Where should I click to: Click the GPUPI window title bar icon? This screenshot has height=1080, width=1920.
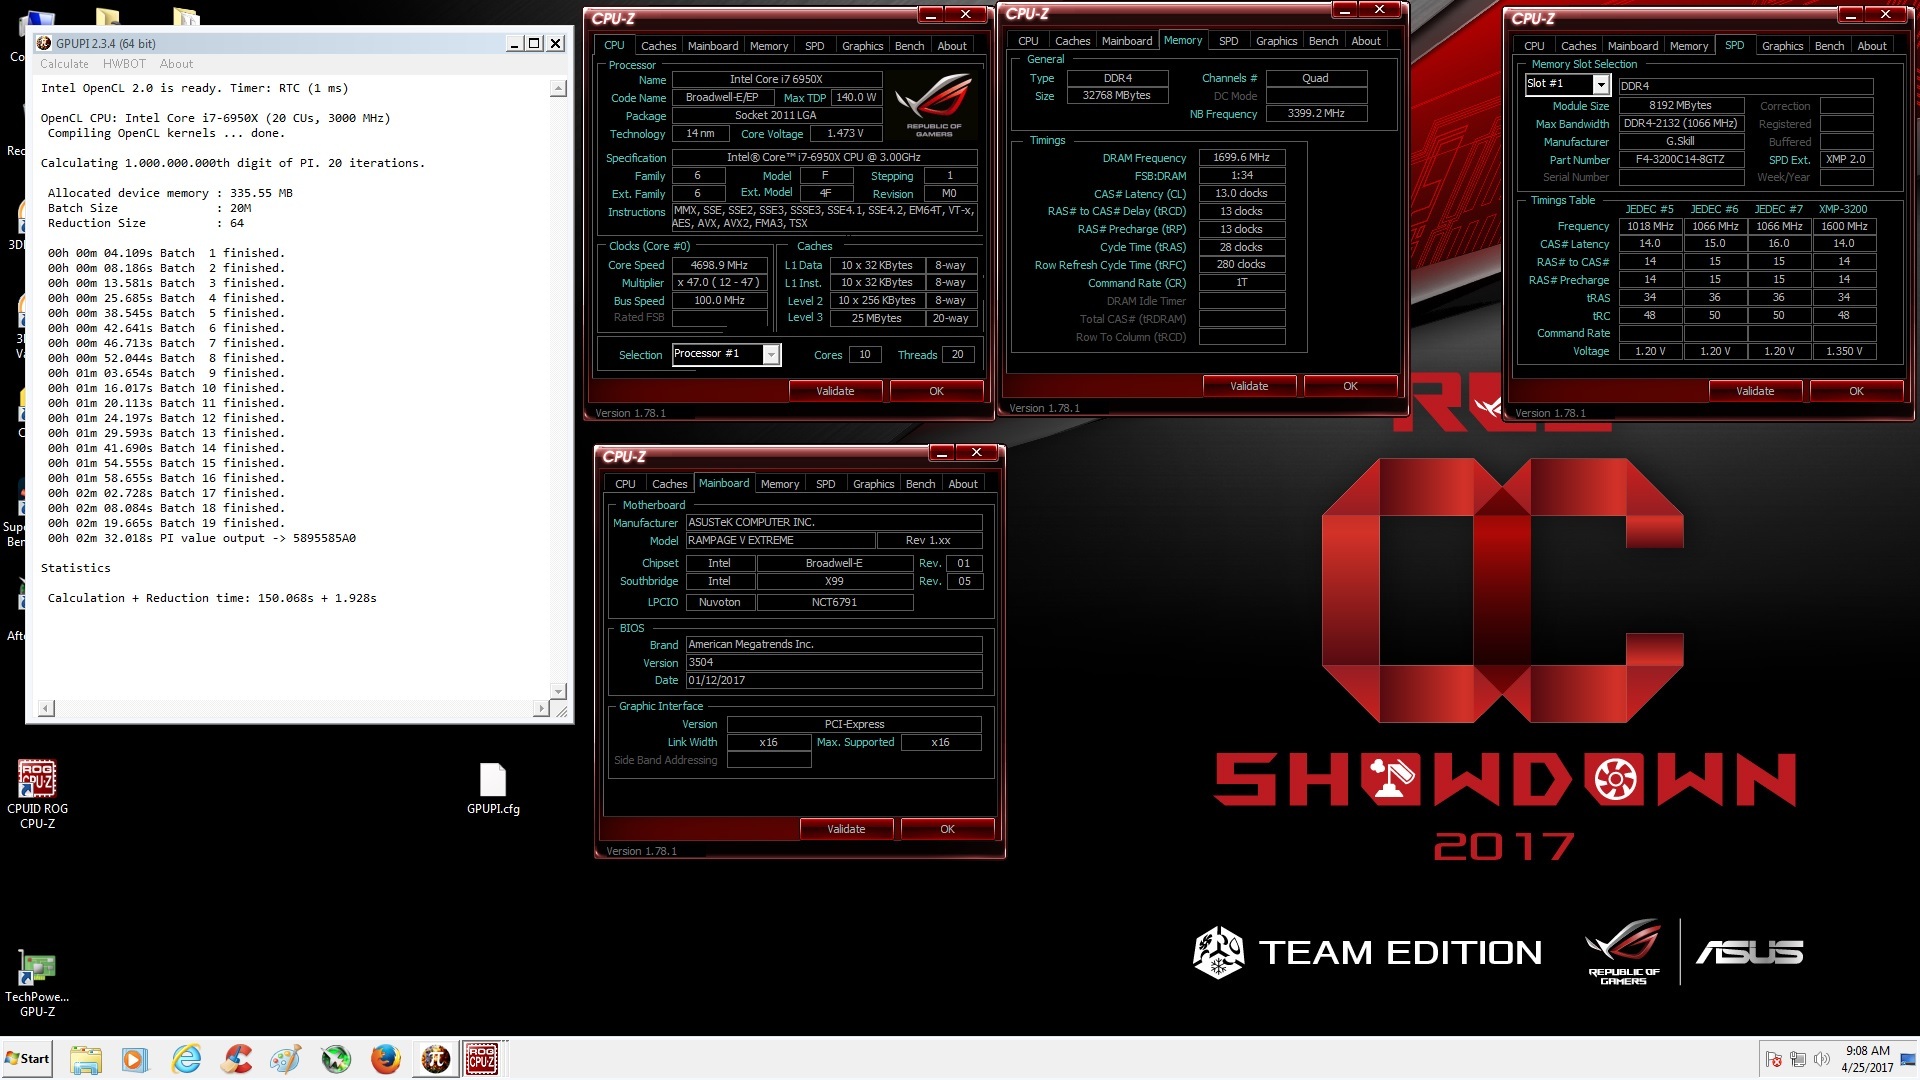coord(44,44)
